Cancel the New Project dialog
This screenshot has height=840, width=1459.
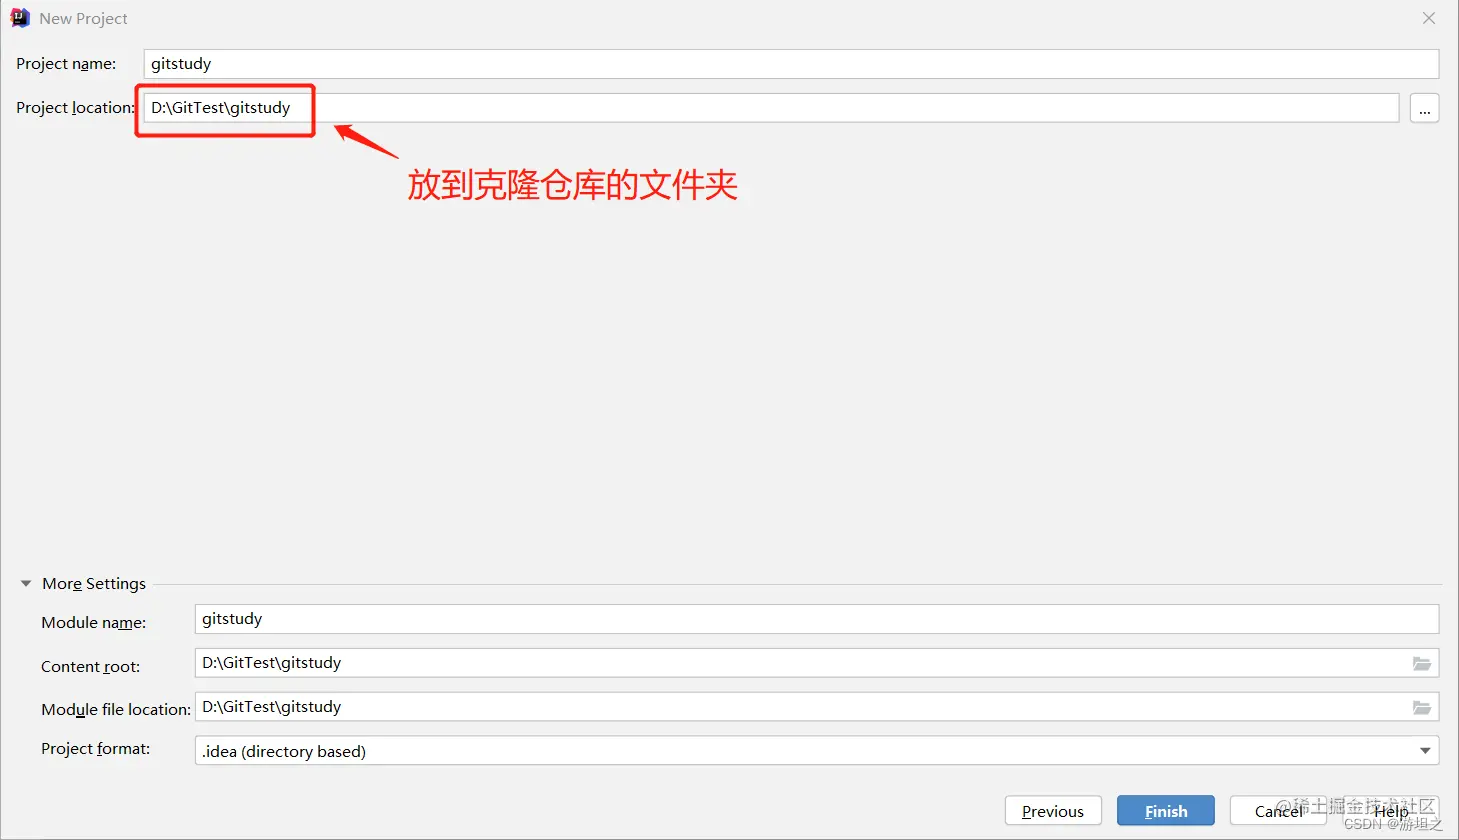1278,811
